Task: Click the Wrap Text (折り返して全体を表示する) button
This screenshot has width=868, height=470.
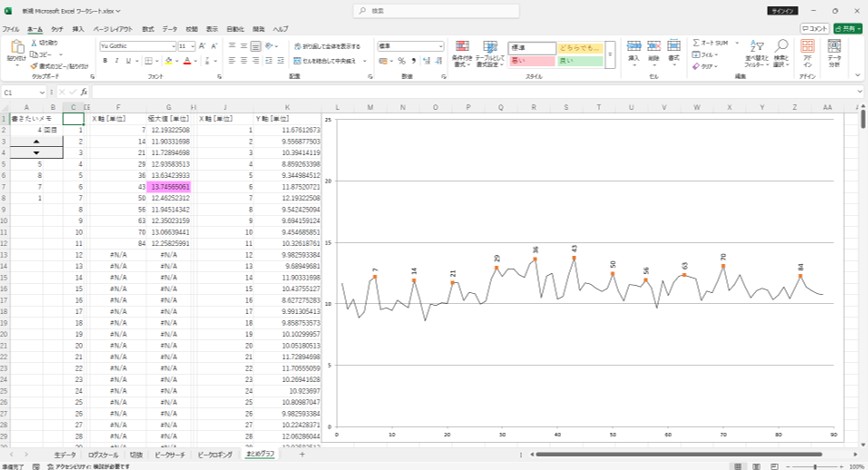Action: pyautogui.click(x=327, y=46)
